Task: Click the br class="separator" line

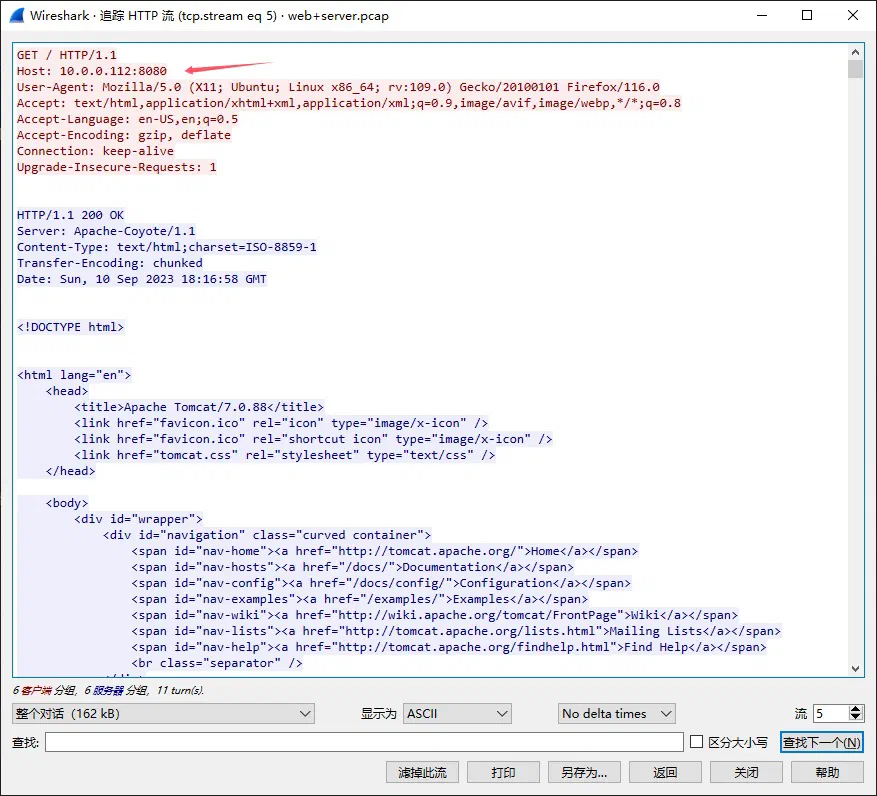Action: pos(217,663)
